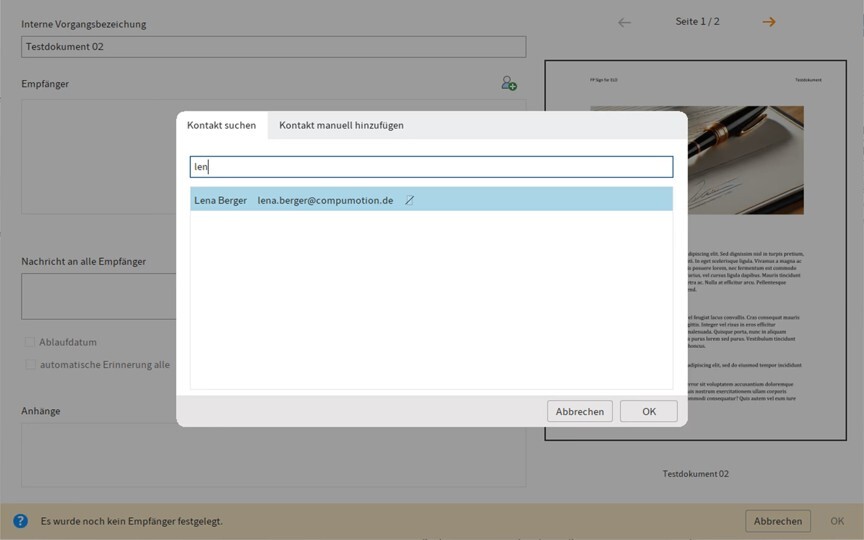Click the contact search field containing 'len'
This screenshot has height=540, width=864.
pos(431,167)
